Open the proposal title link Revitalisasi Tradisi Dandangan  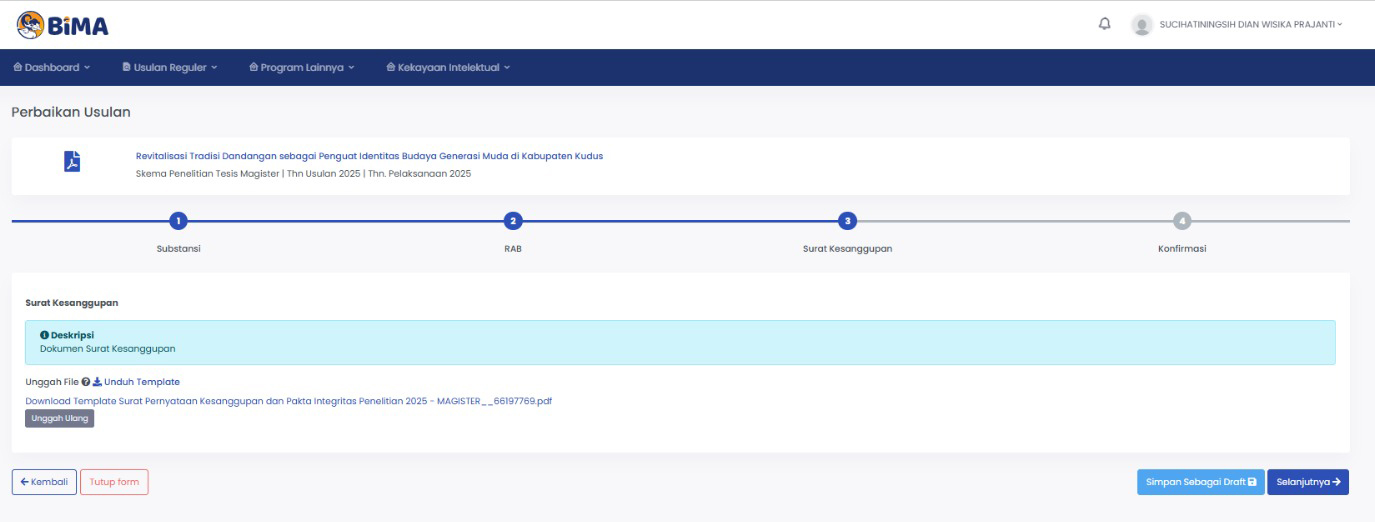369,156
